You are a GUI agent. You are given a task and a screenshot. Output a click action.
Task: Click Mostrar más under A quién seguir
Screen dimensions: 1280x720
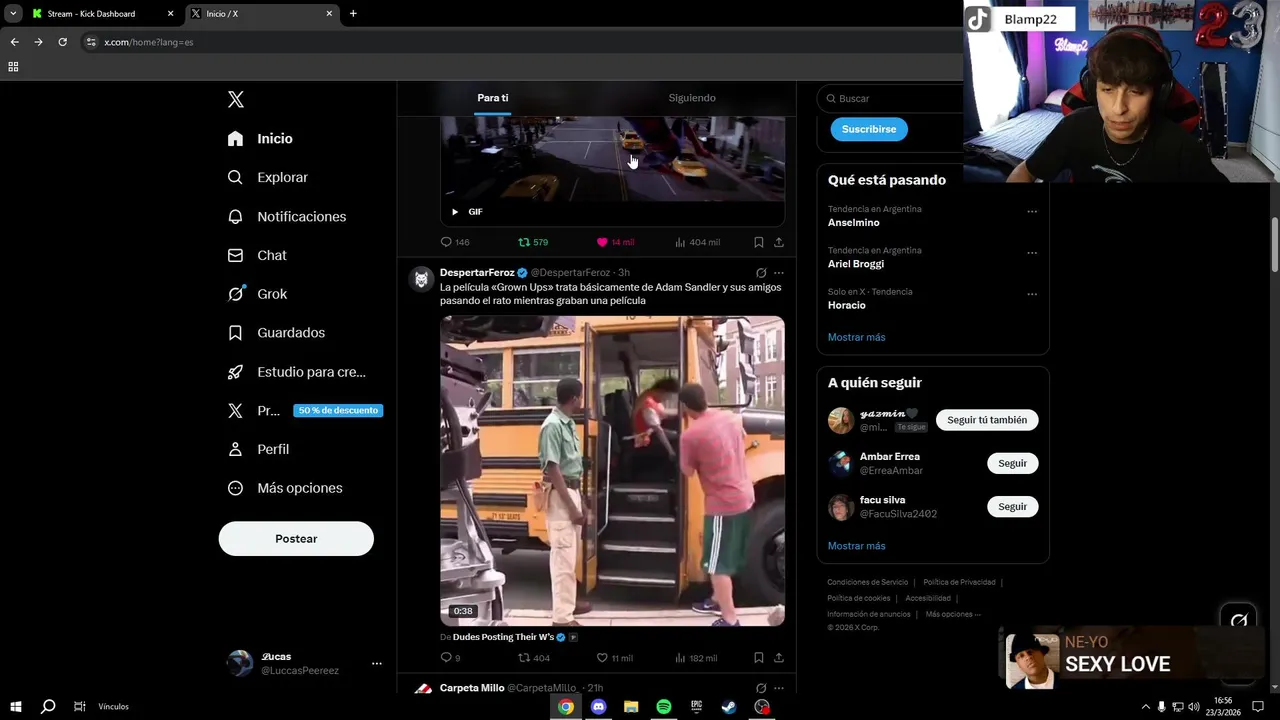click(x=857, y=546)
